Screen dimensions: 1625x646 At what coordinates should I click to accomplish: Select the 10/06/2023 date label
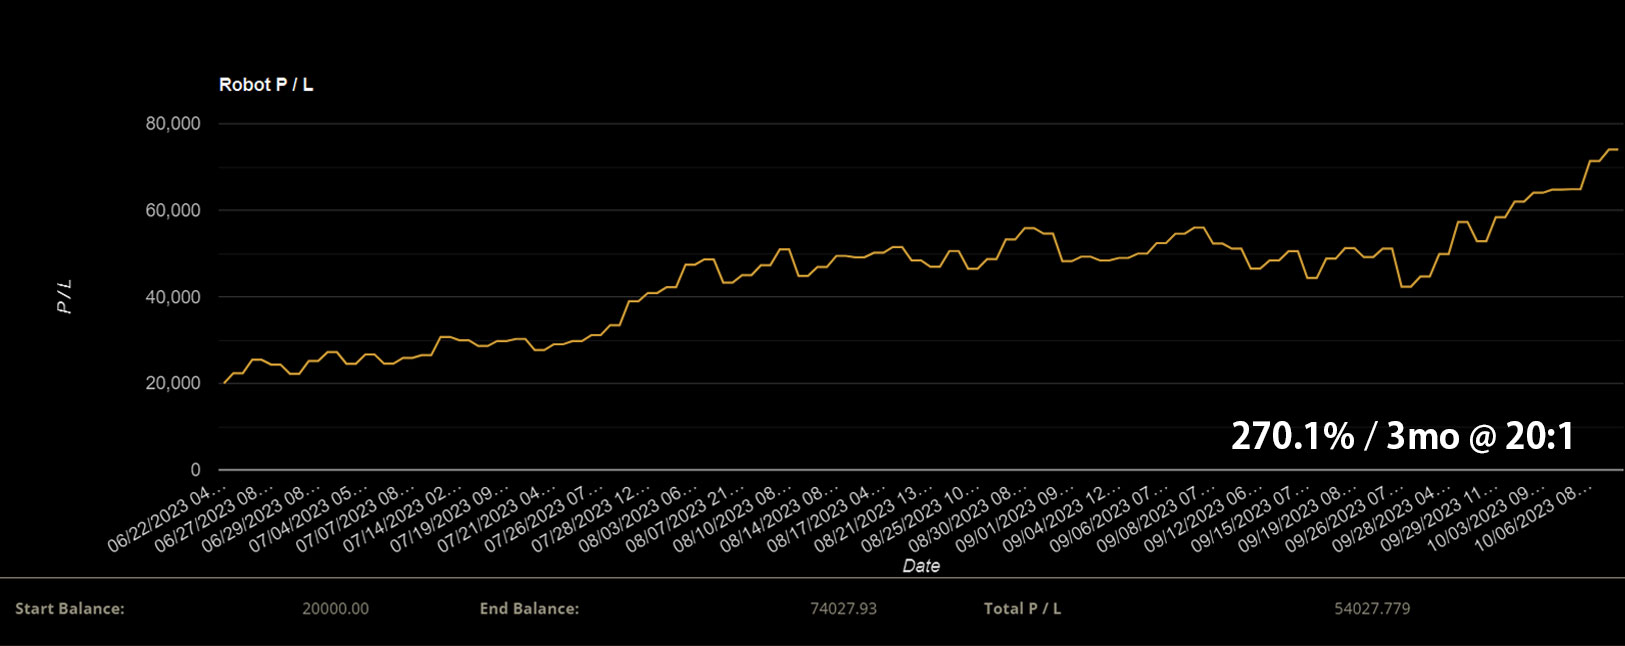(1532, 519)
